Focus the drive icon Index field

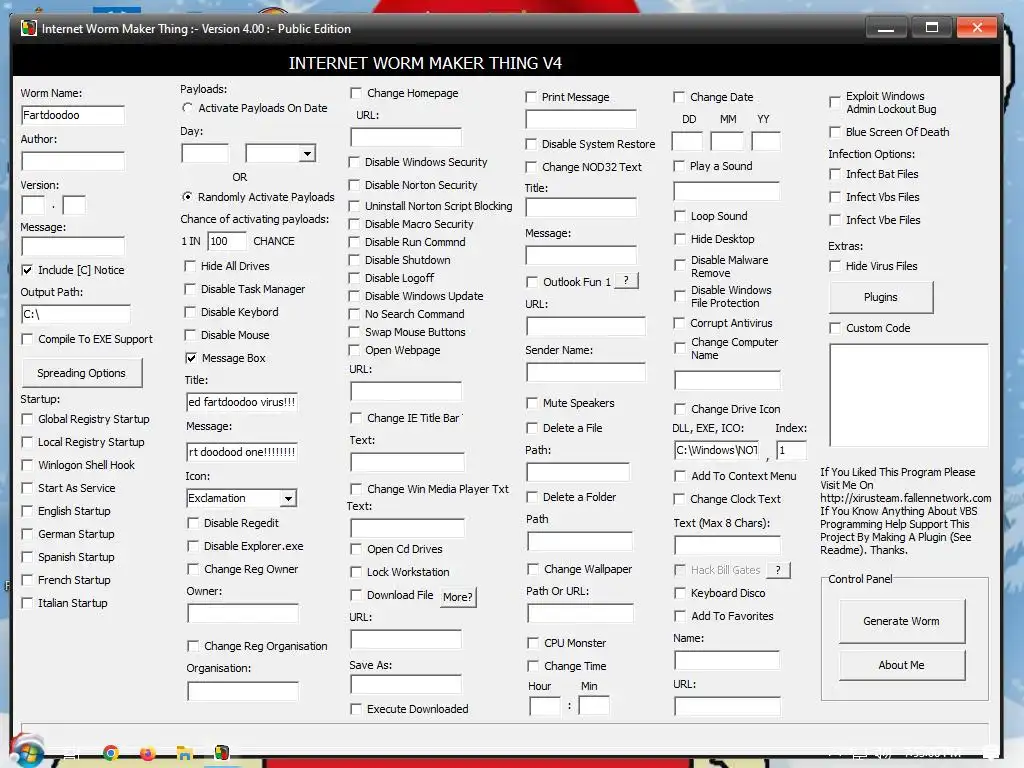[x=791, y=450]
